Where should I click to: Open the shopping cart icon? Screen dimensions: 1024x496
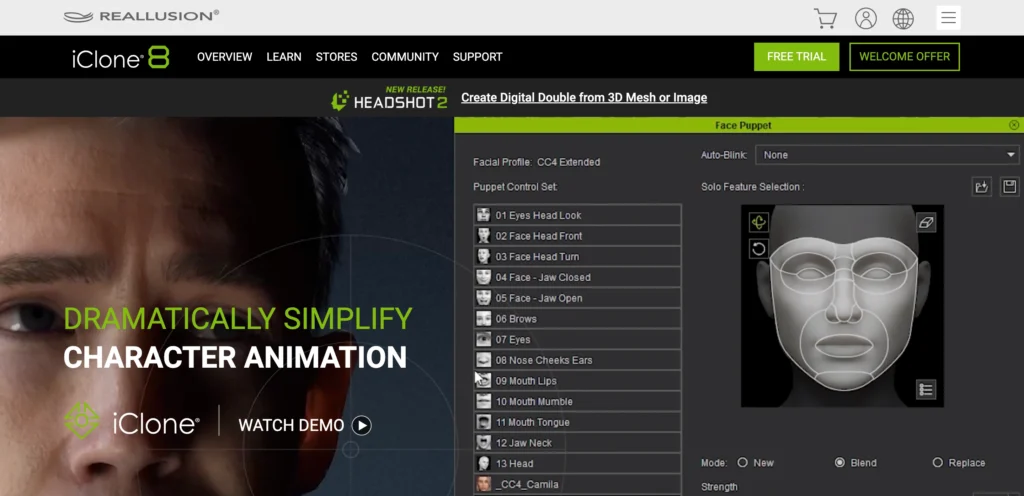(x=825, y=18)
